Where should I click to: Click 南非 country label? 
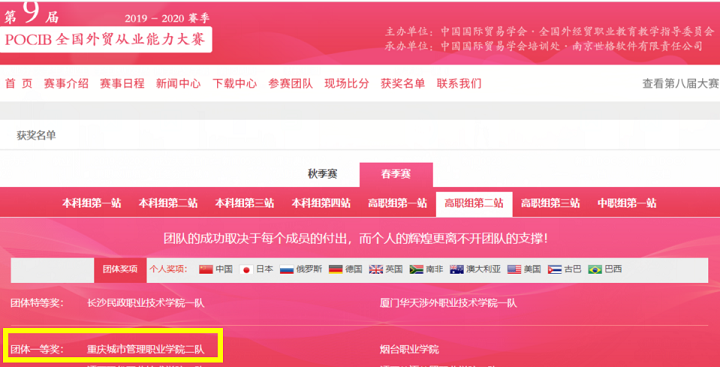(434, 270)
